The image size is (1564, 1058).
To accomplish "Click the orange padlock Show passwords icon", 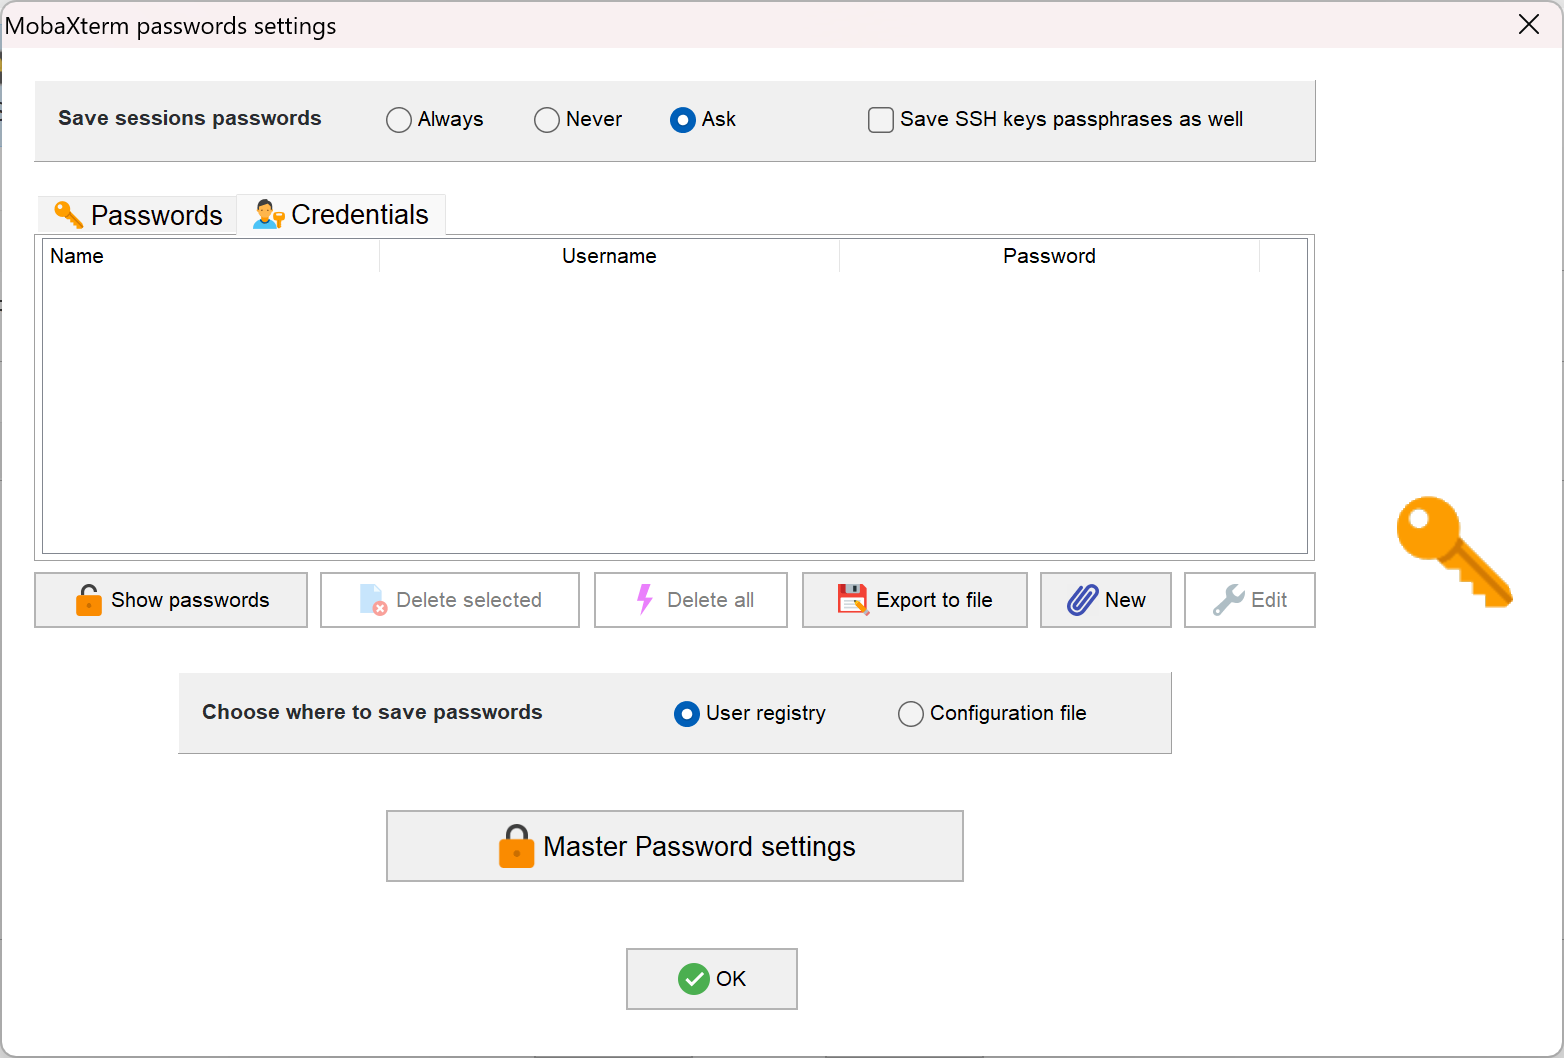I will click(x=88, y=600).
